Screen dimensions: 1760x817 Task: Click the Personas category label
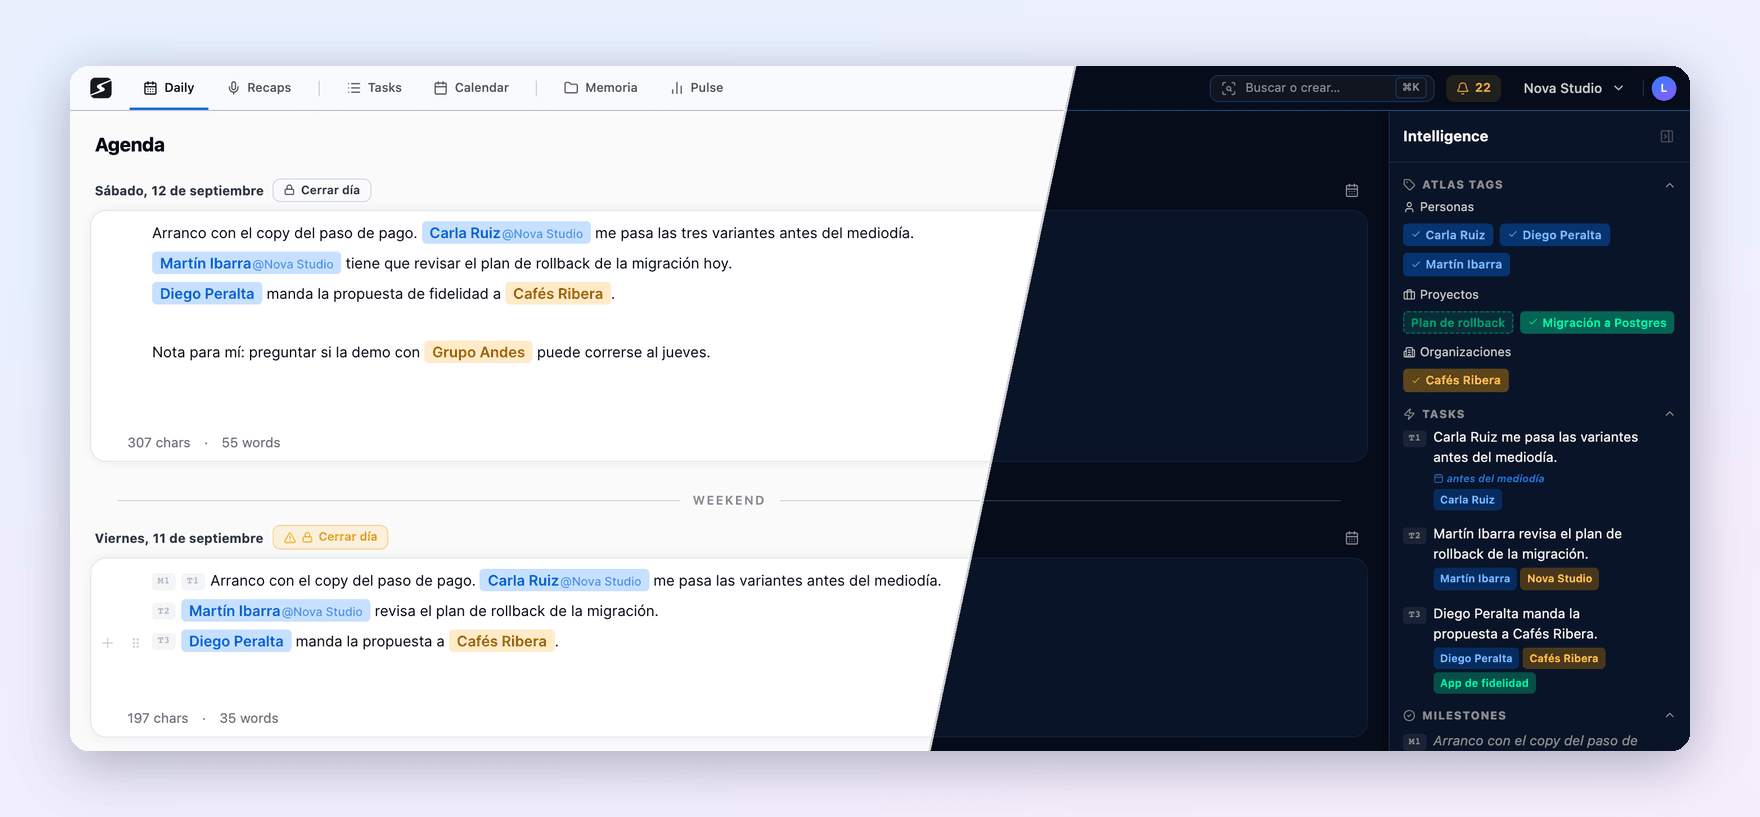point(1439,207)
